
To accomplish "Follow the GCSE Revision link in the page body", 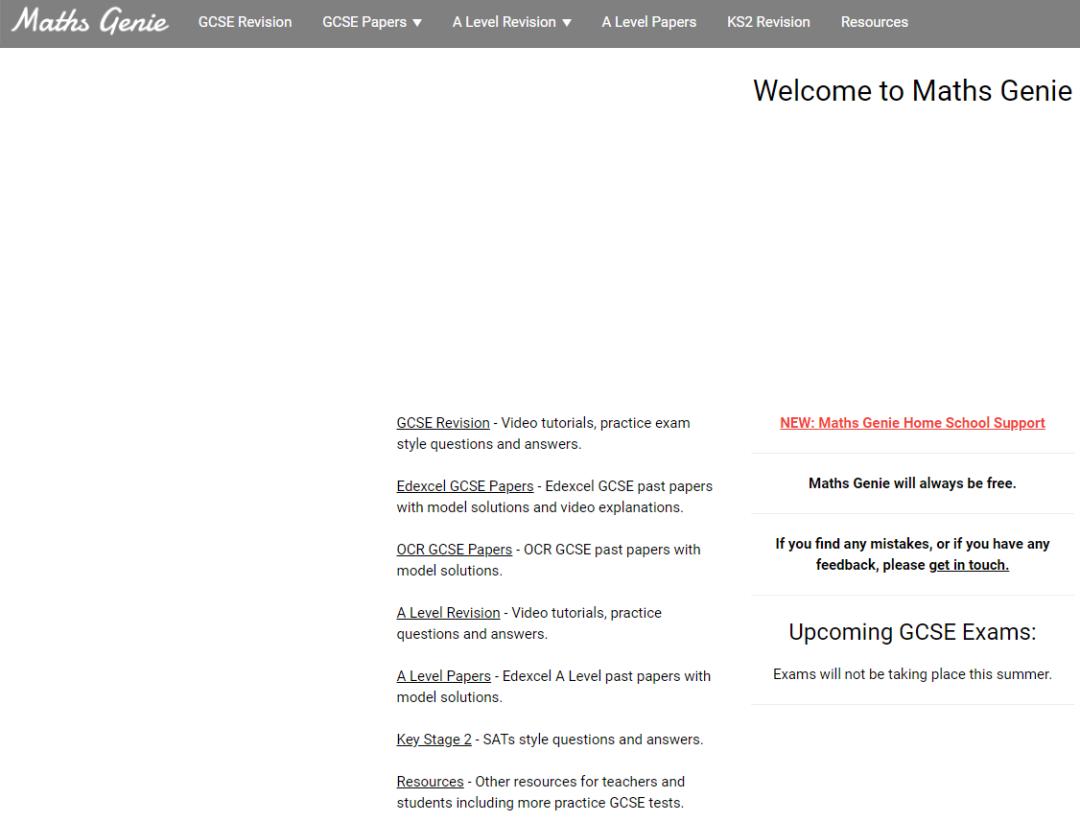I will tap(443, 423).
